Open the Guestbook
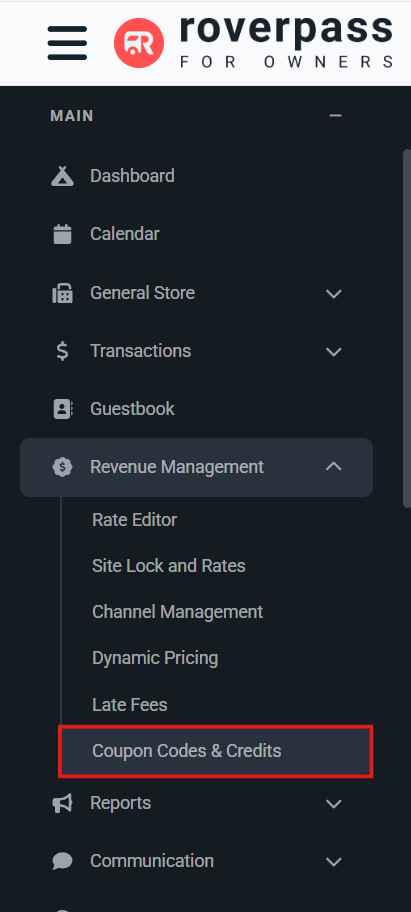This screenshot has width=411, height=912. tap(132, 409)
